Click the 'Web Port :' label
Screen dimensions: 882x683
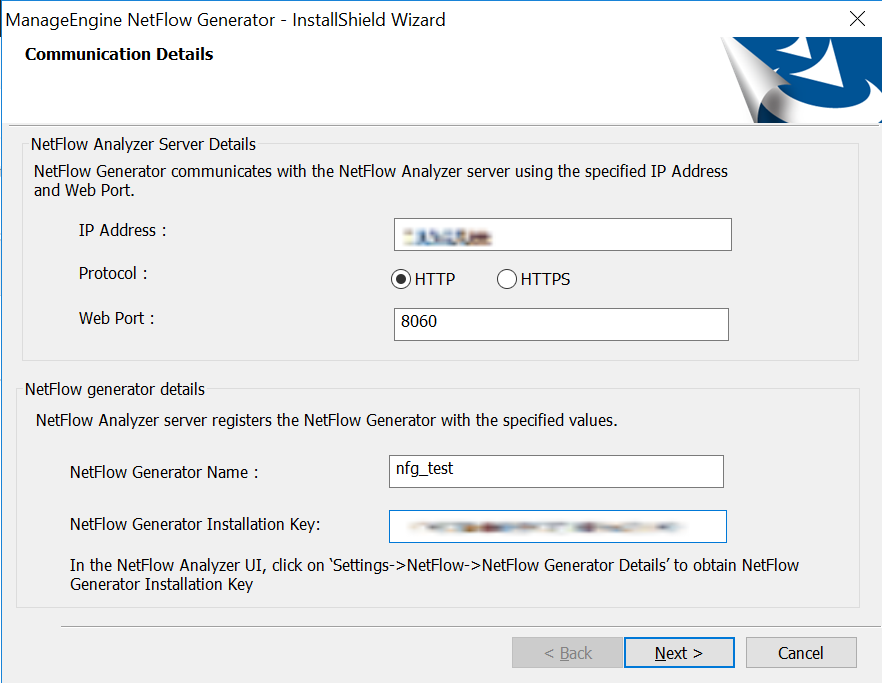coord(116,319)
